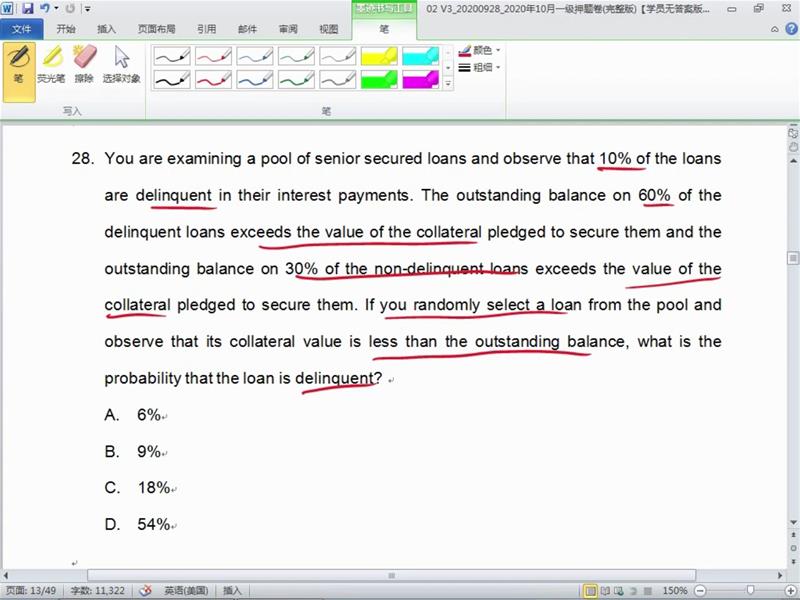This screenshot has height=600, width=800.
Task: Open the 粗细 pen thickness dropdown
Action: pyautogui.click(x=479, y=67)
